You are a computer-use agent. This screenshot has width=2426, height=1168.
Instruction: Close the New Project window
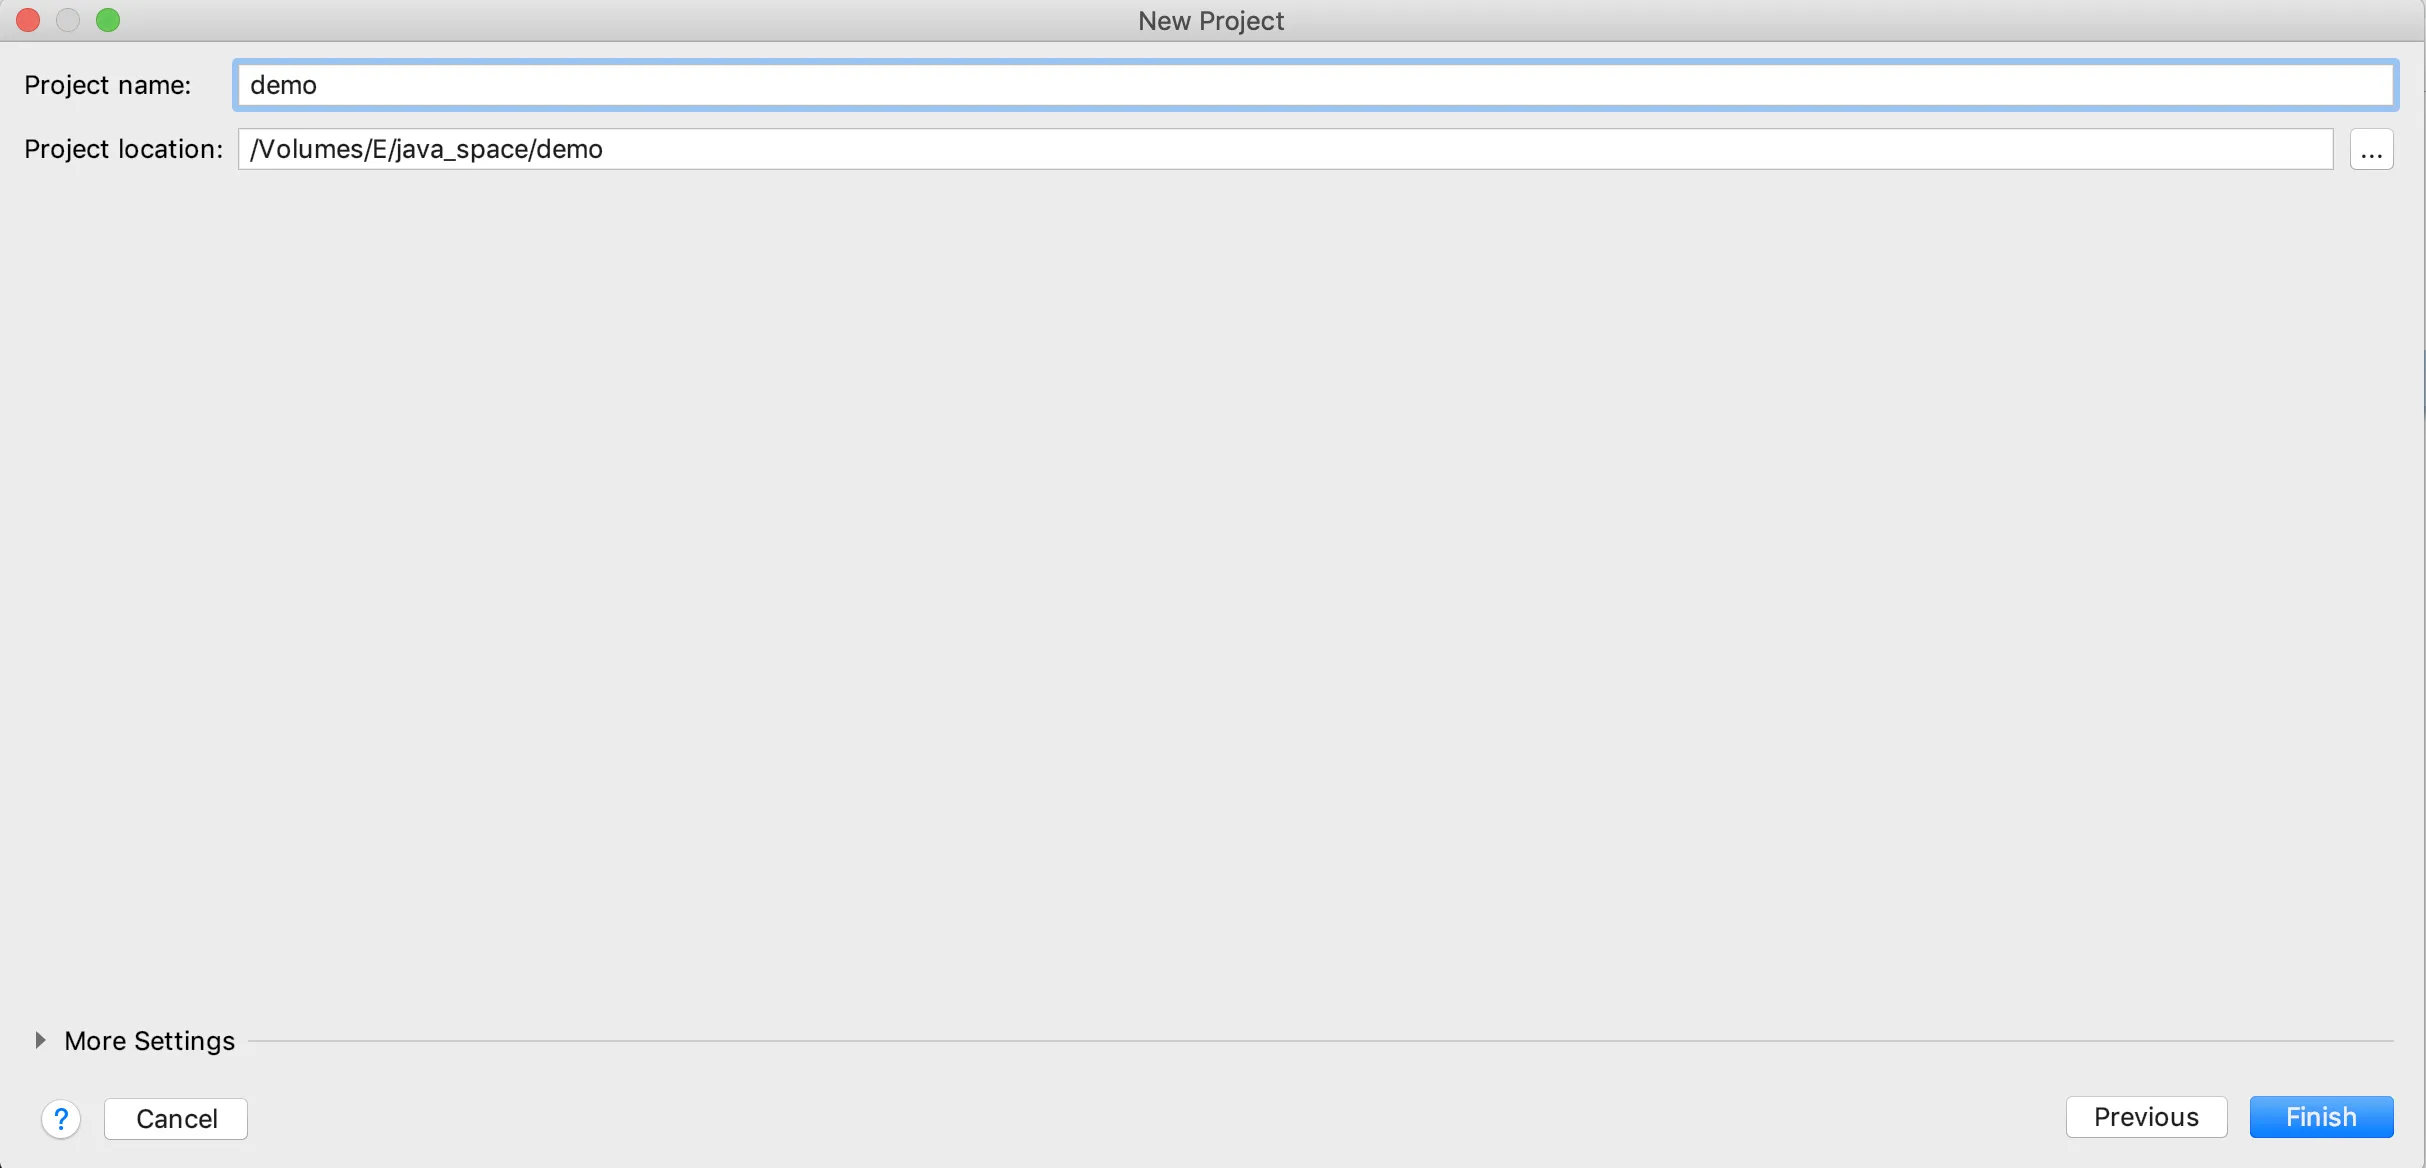(28, 20)
